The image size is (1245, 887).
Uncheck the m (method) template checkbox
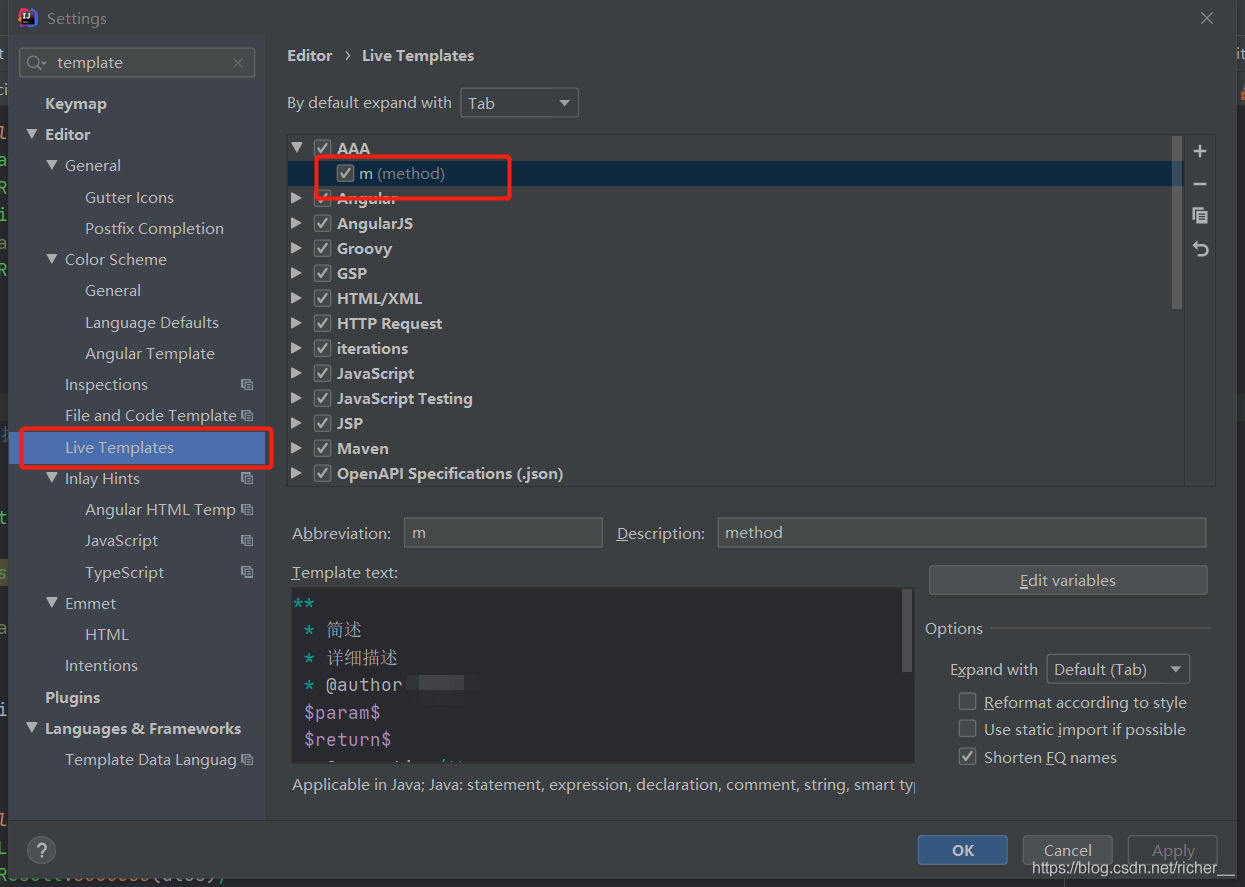coord(345,174)
